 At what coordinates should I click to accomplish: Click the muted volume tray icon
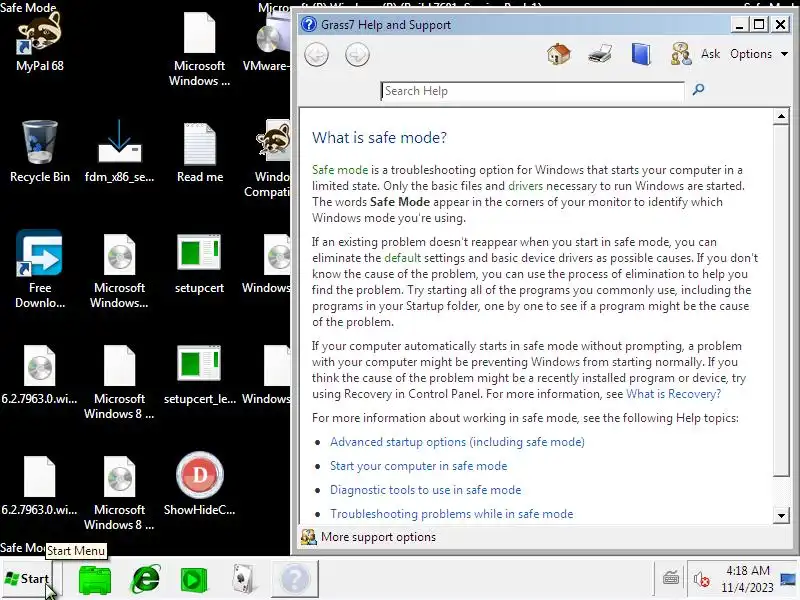701,579
